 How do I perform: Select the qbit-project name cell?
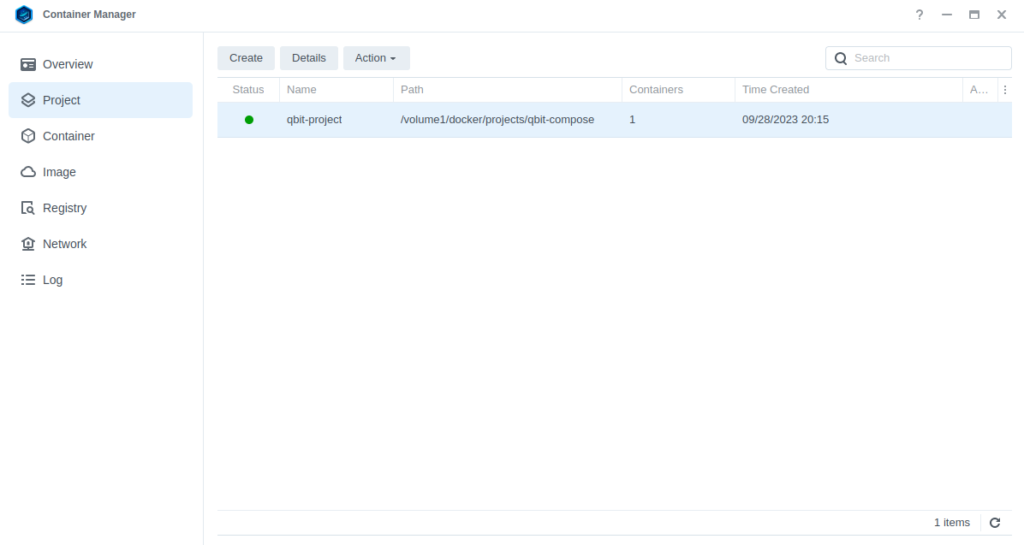pos(314,119)
